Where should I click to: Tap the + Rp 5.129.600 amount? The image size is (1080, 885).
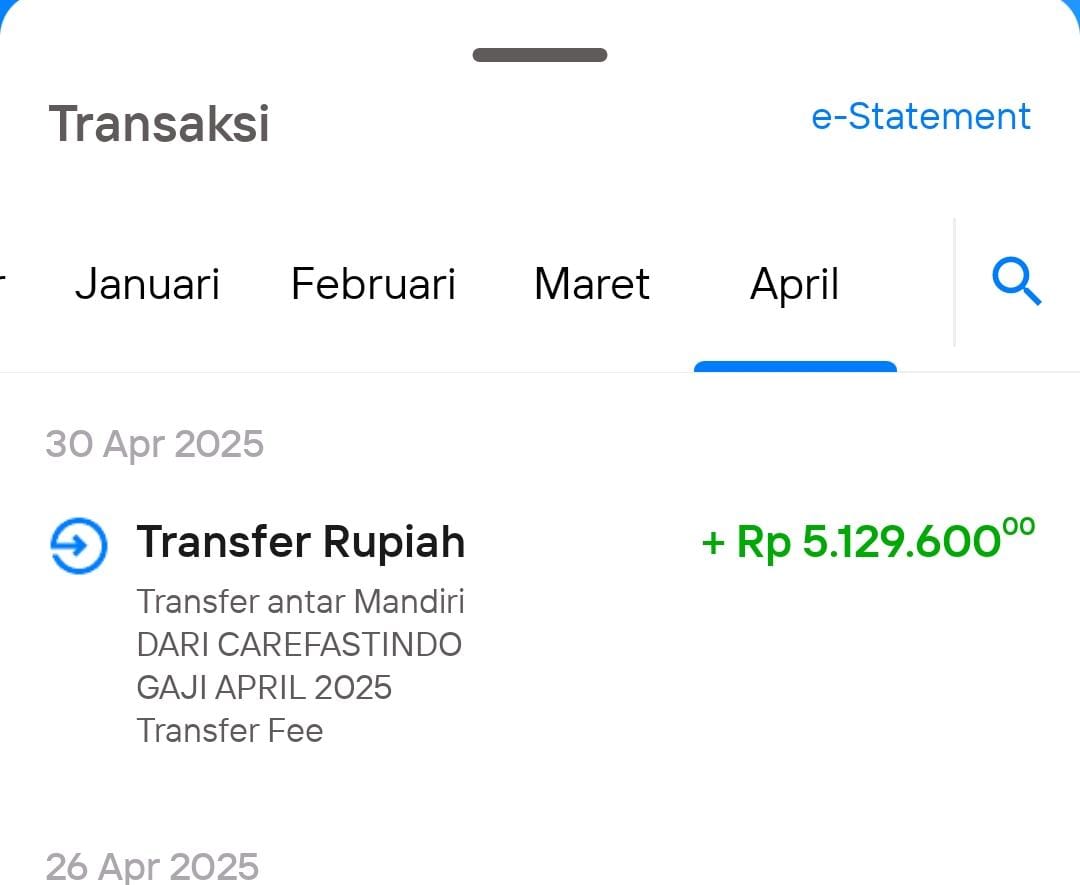(x=868, y=541)
